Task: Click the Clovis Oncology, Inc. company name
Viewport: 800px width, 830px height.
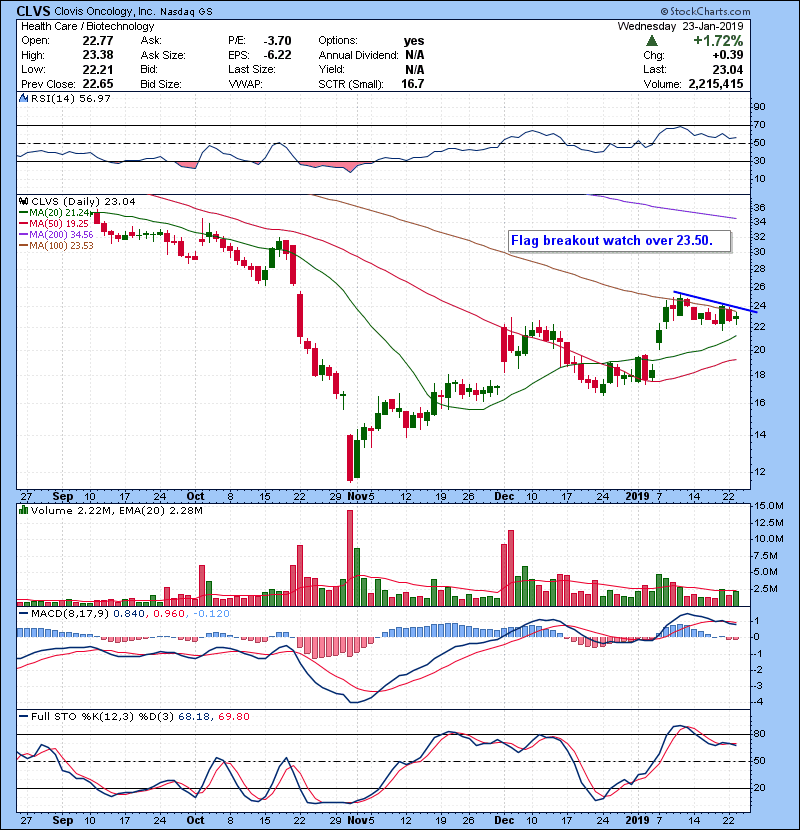Action: tap(105, 11)
